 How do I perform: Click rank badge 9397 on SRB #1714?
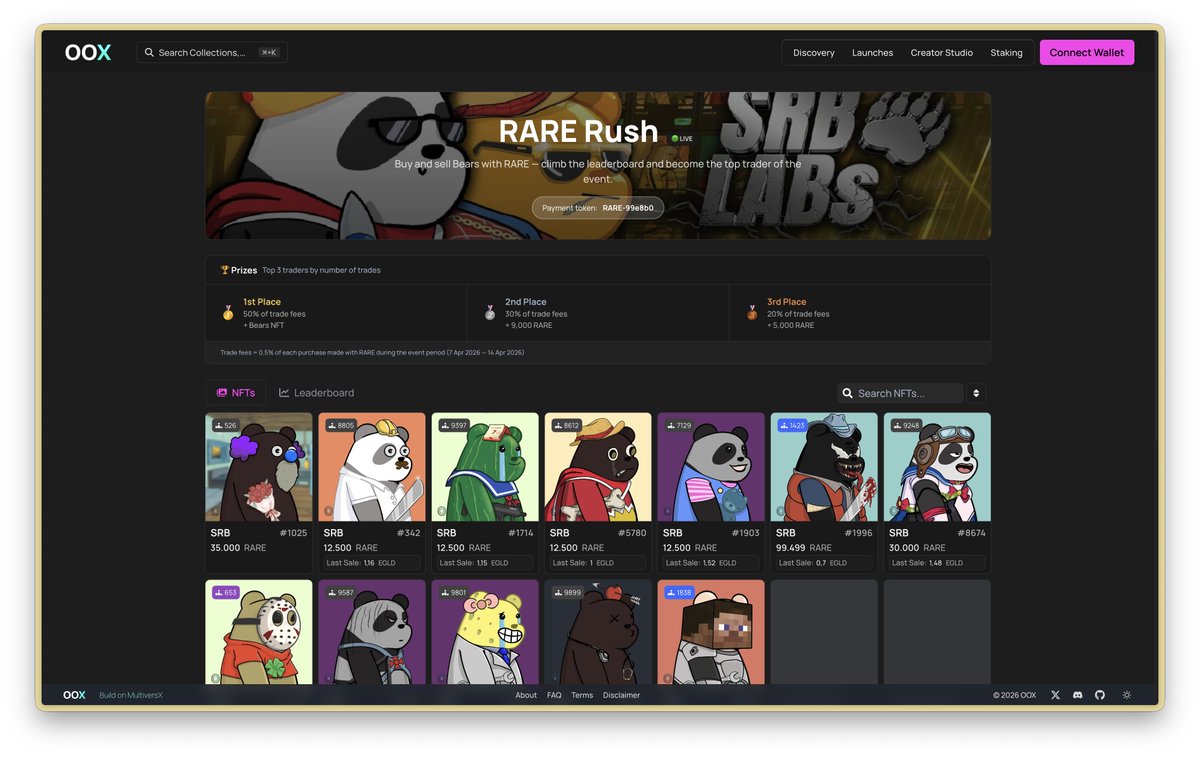454,426
